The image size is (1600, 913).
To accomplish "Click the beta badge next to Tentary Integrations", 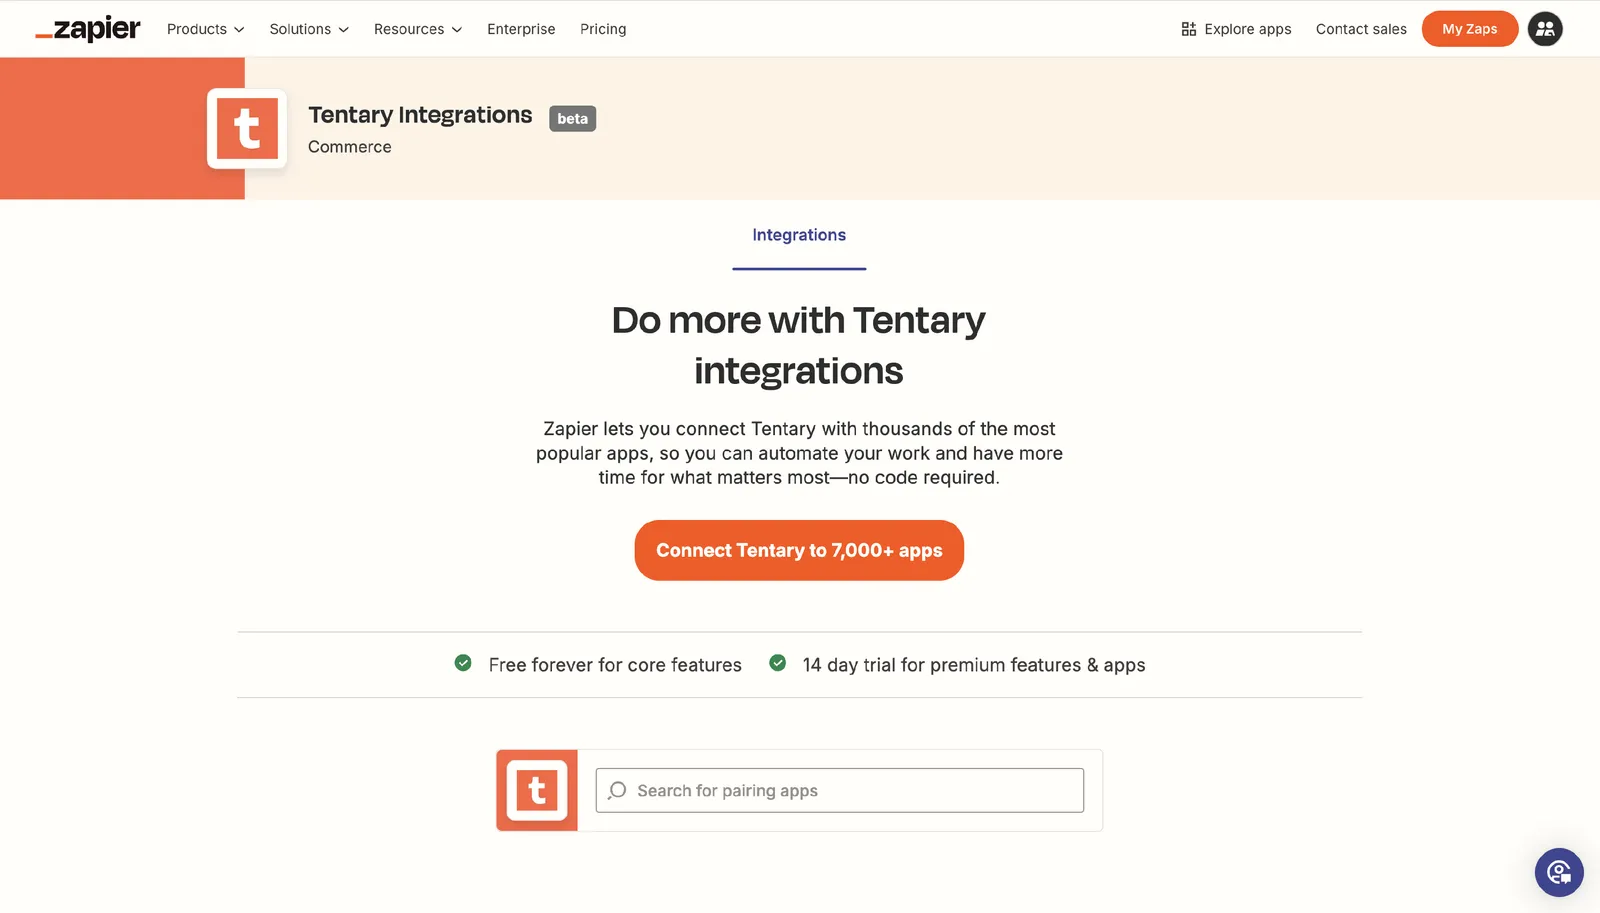I will [572, 118].
